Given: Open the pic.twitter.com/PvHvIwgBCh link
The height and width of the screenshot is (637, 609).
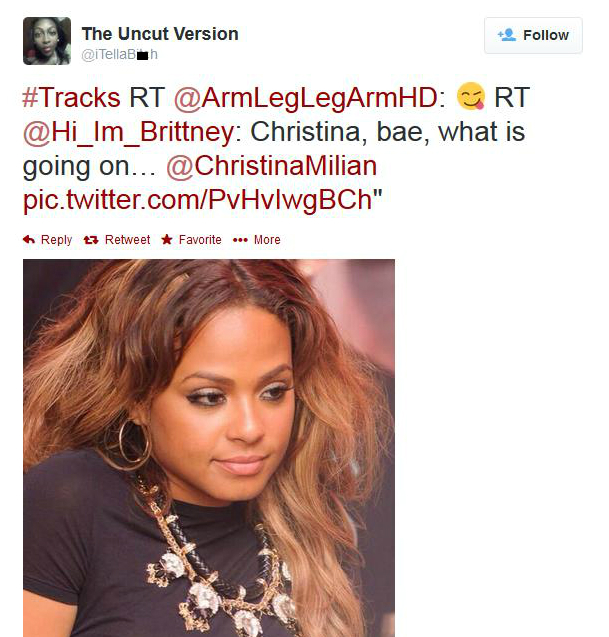Looking at the screenshot, I should click(x=197, y=200).
